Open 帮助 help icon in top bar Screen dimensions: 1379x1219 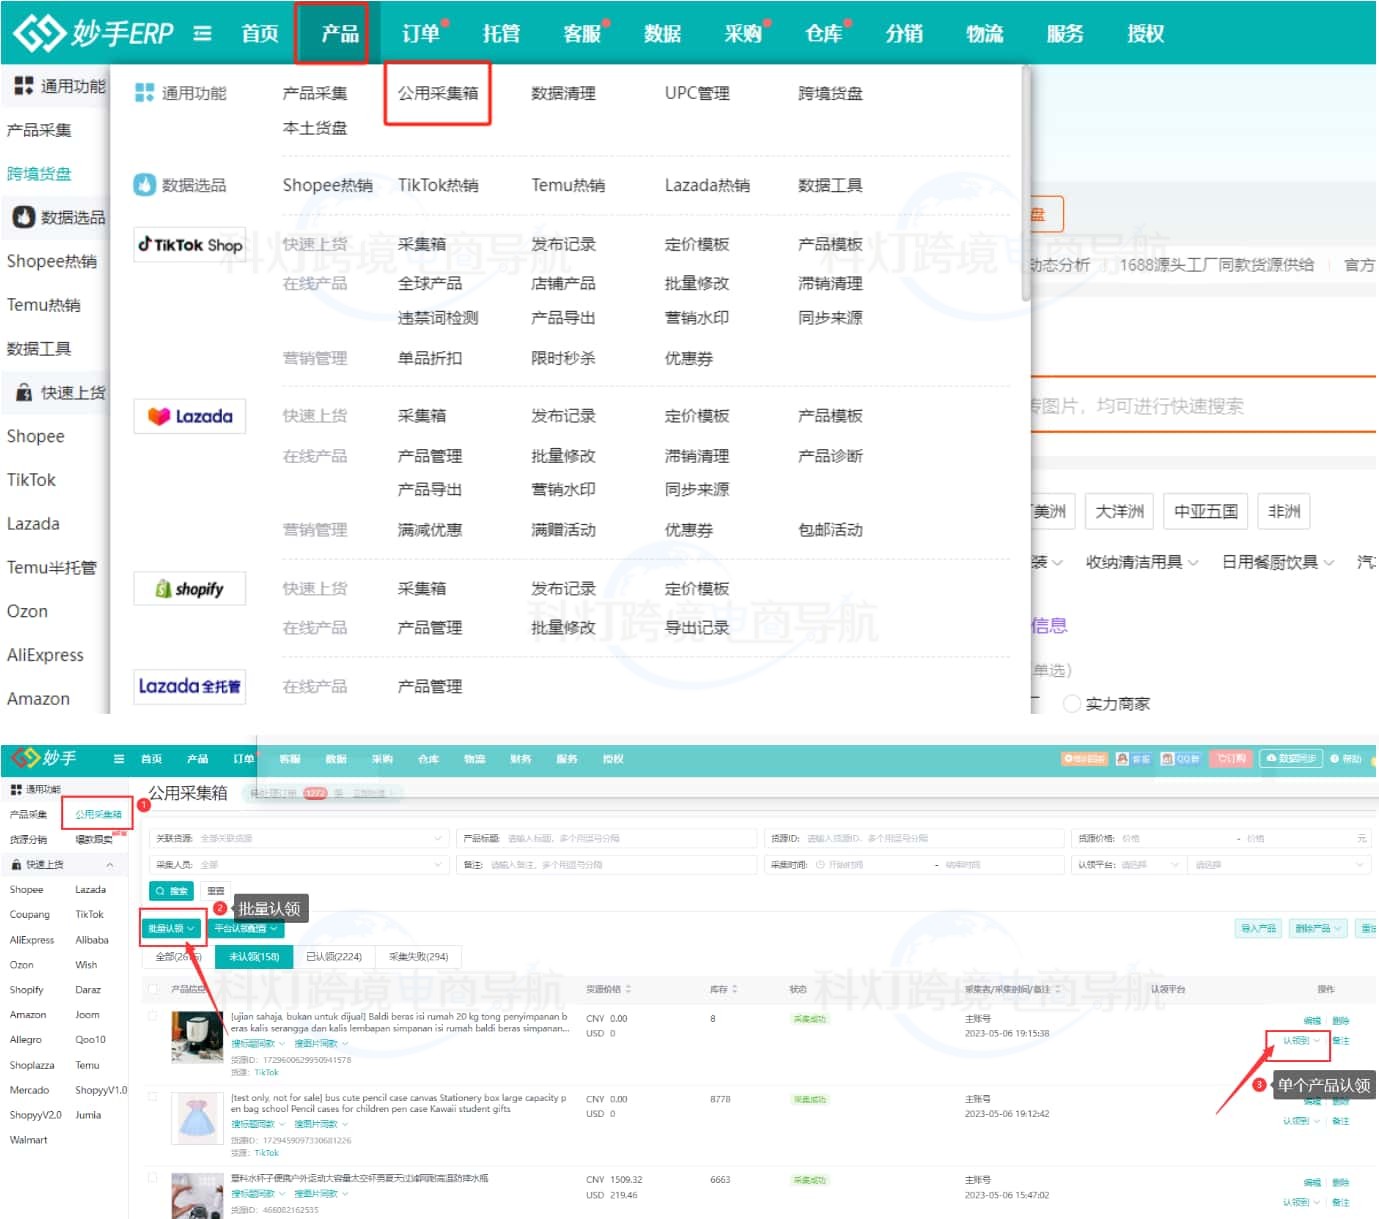1346,759
